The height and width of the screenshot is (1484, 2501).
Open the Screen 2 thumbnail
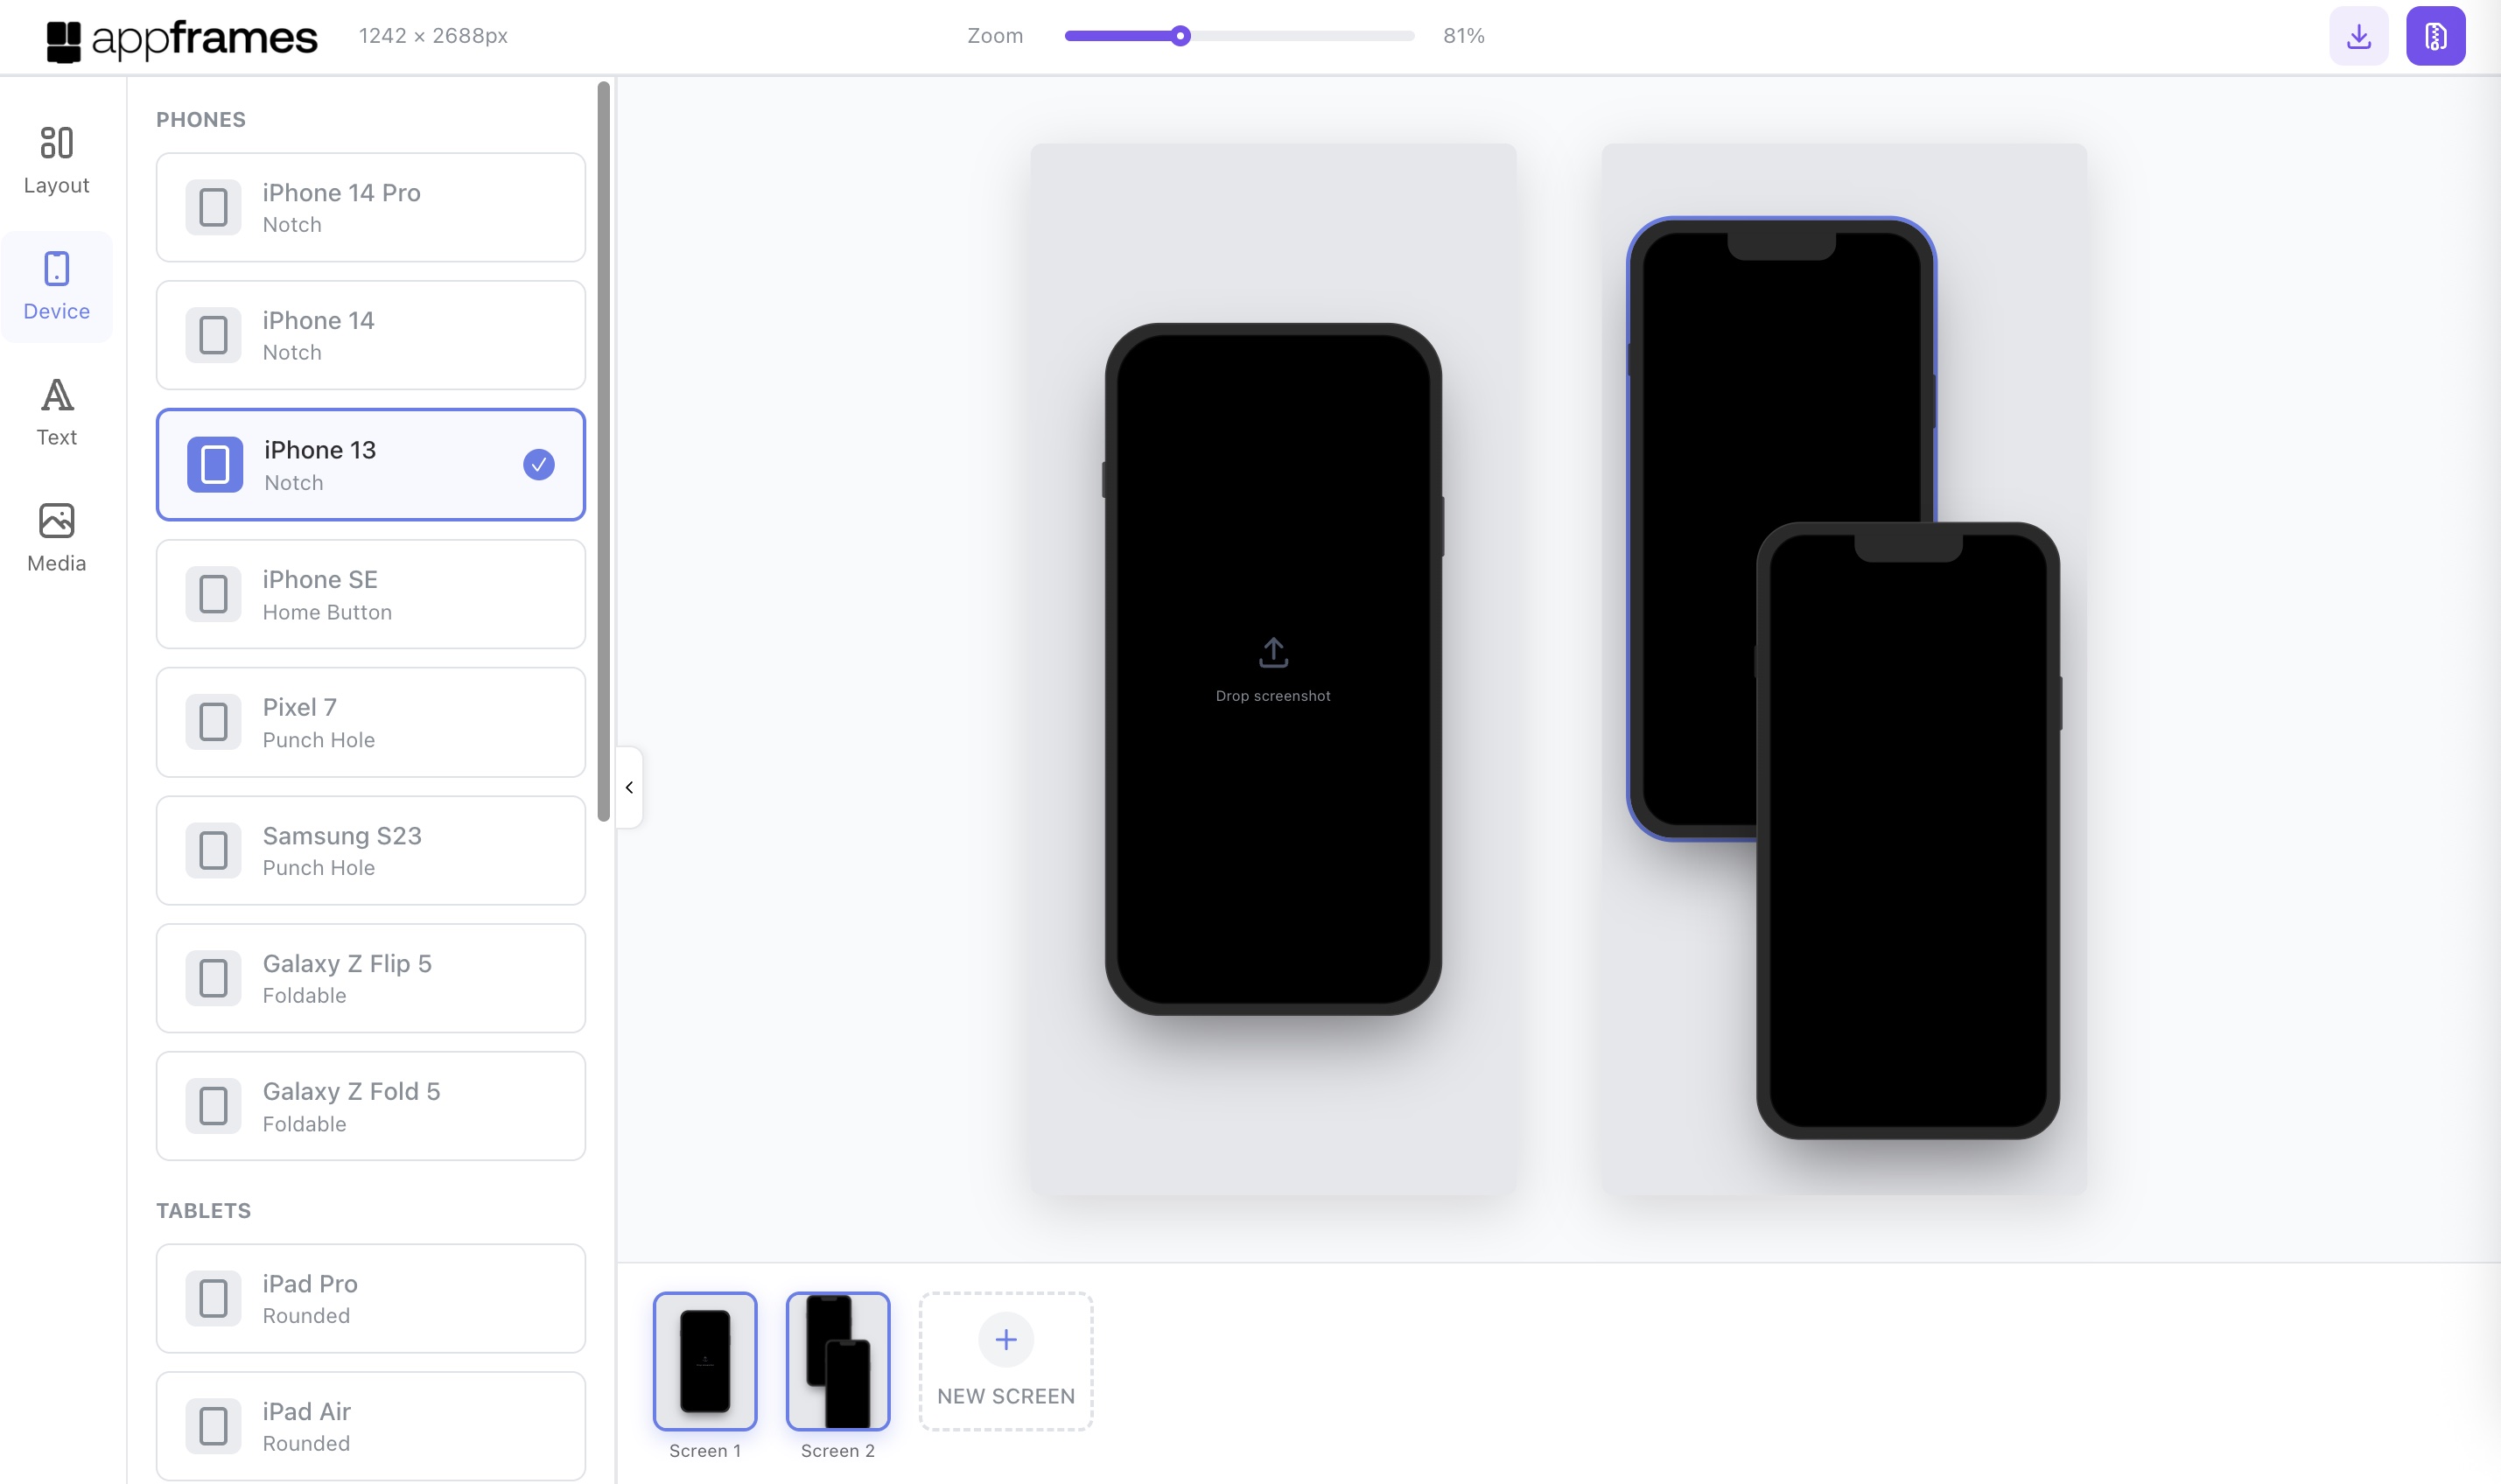point(837,1360)
